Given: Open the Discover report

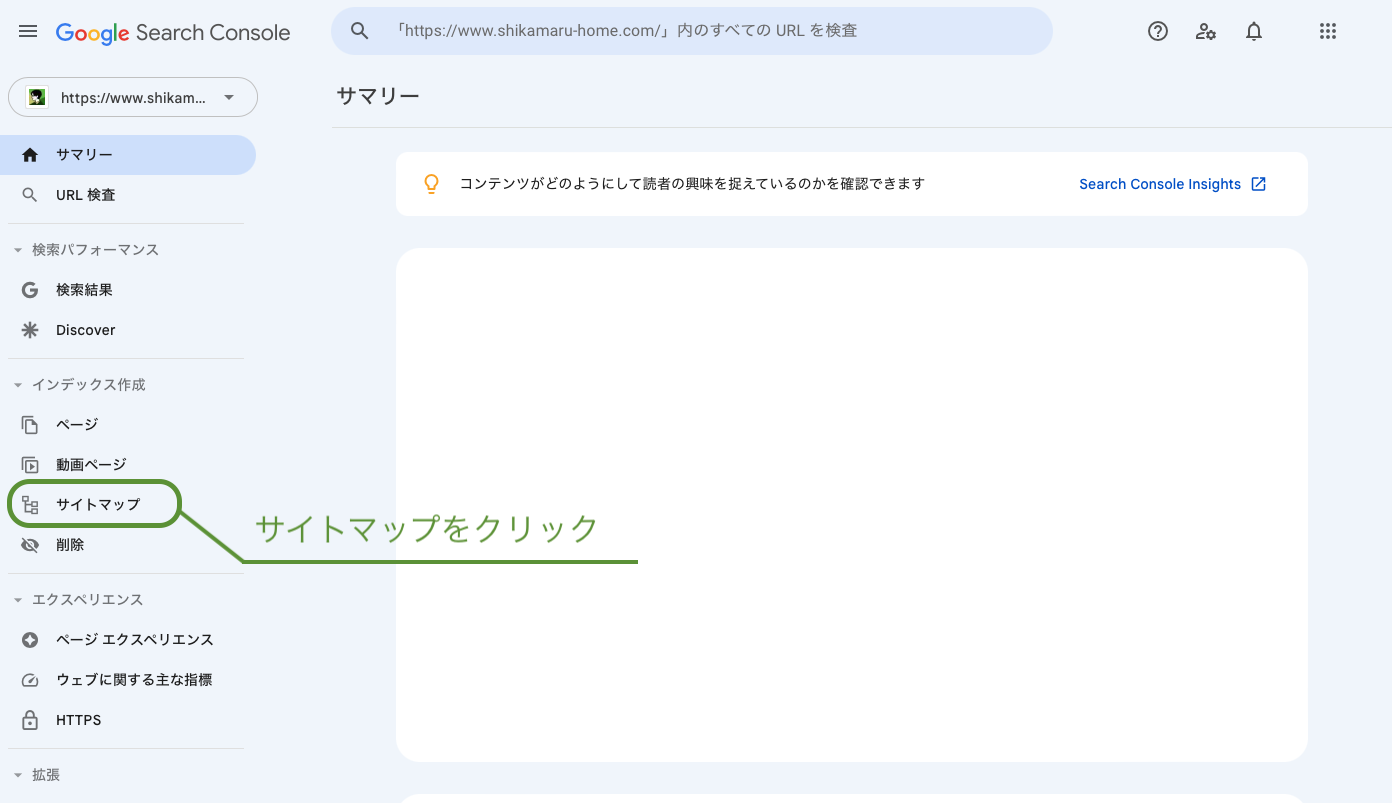Looking at the screenshot, I should [x=85, y=330].
